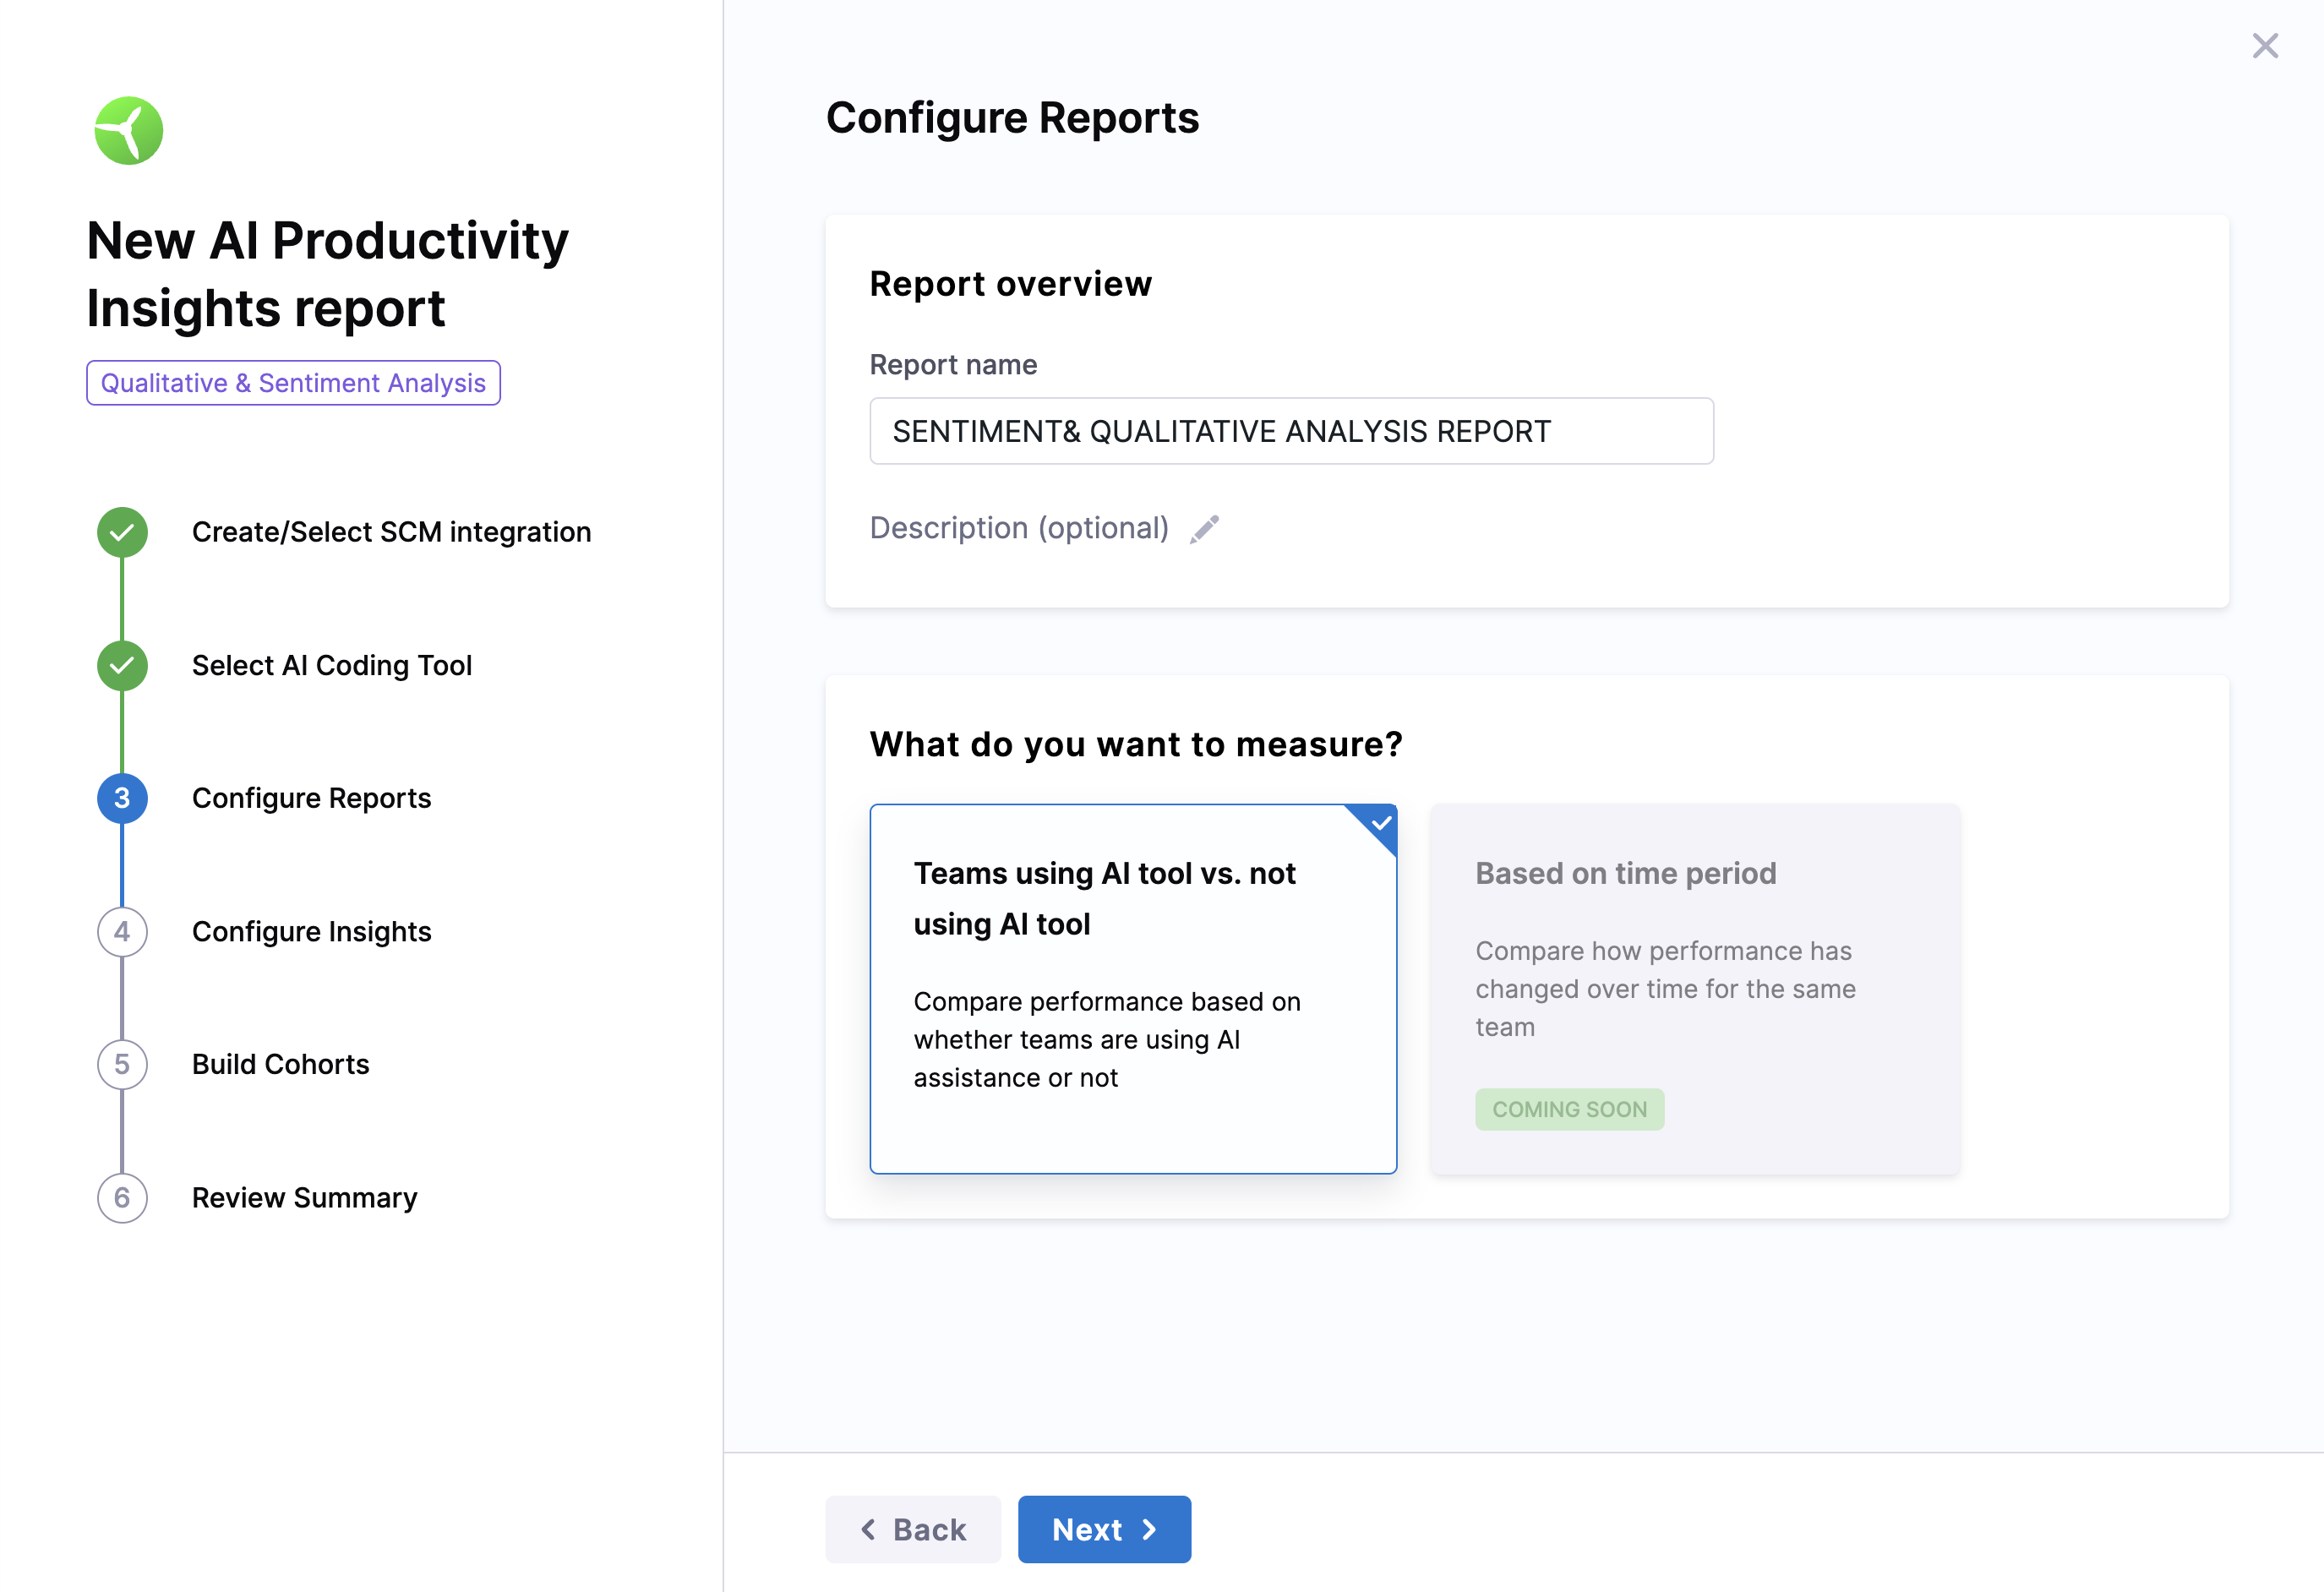Click the COMING SOON badge
Image resolution: width=2324 pixels, height=1592 pixels.
(1569, 1109)
